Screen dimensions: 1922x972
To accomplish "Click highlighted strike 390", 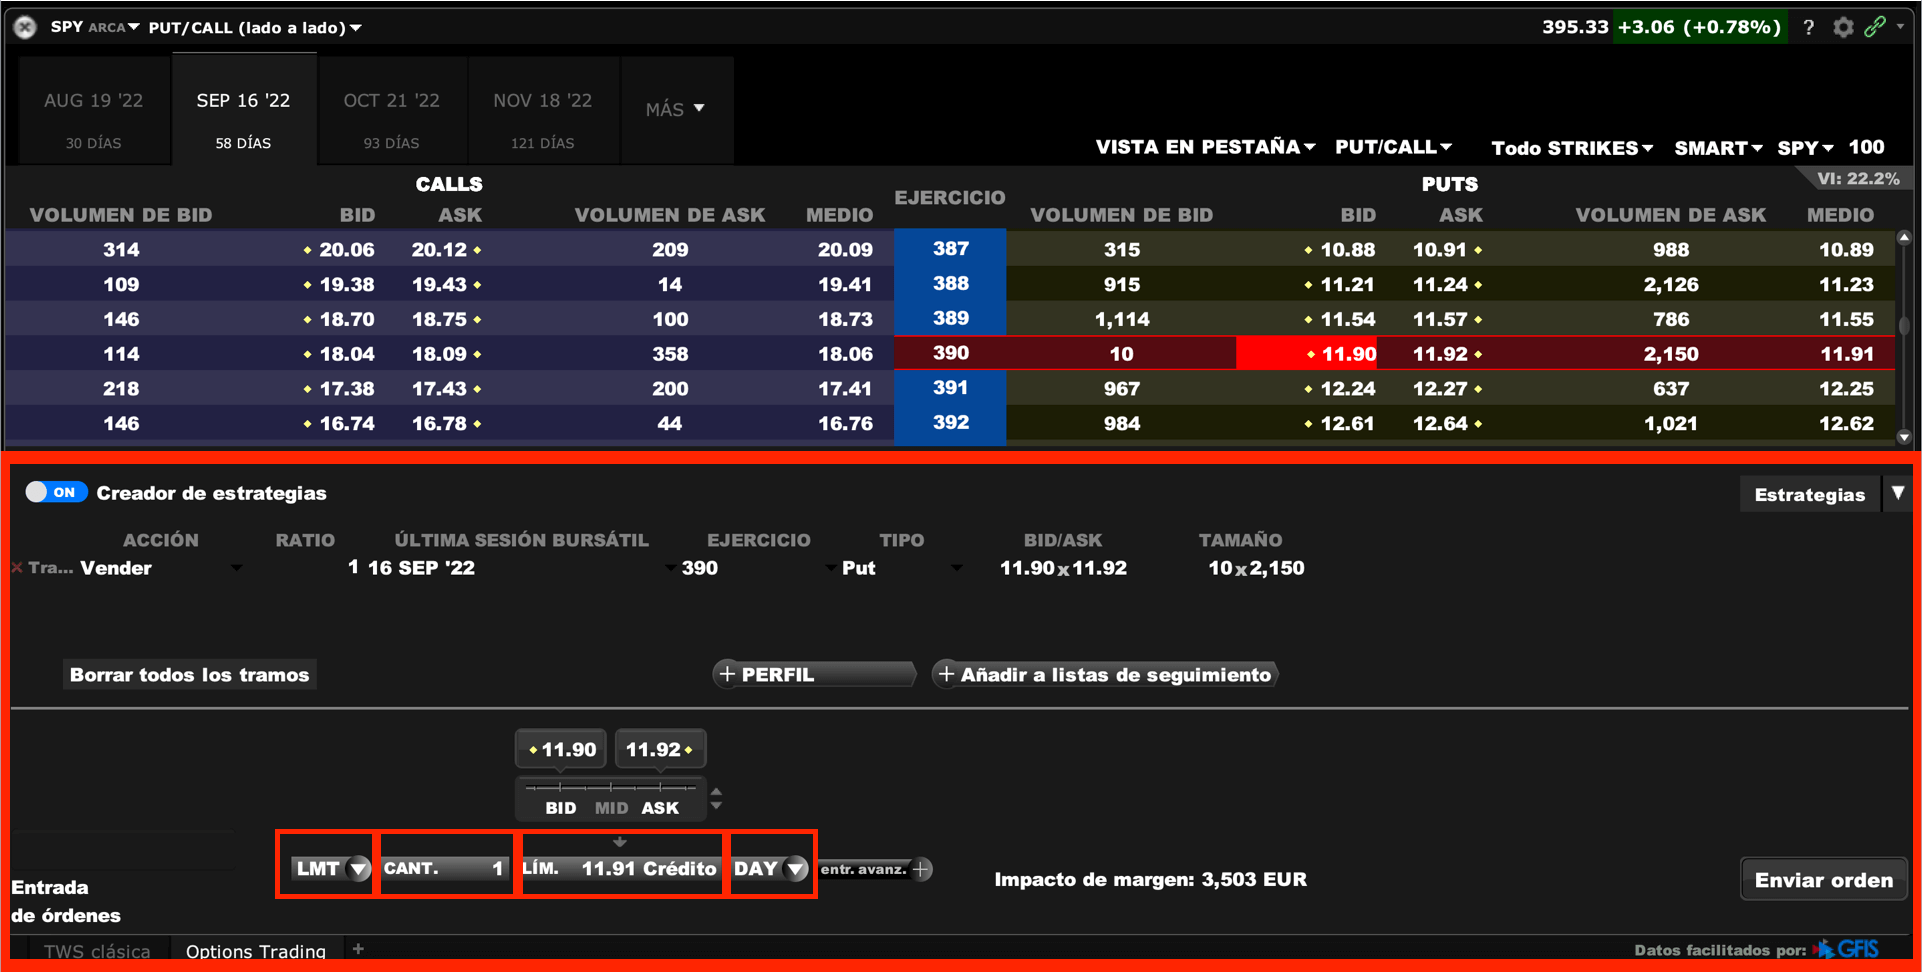I will [950, 353].
